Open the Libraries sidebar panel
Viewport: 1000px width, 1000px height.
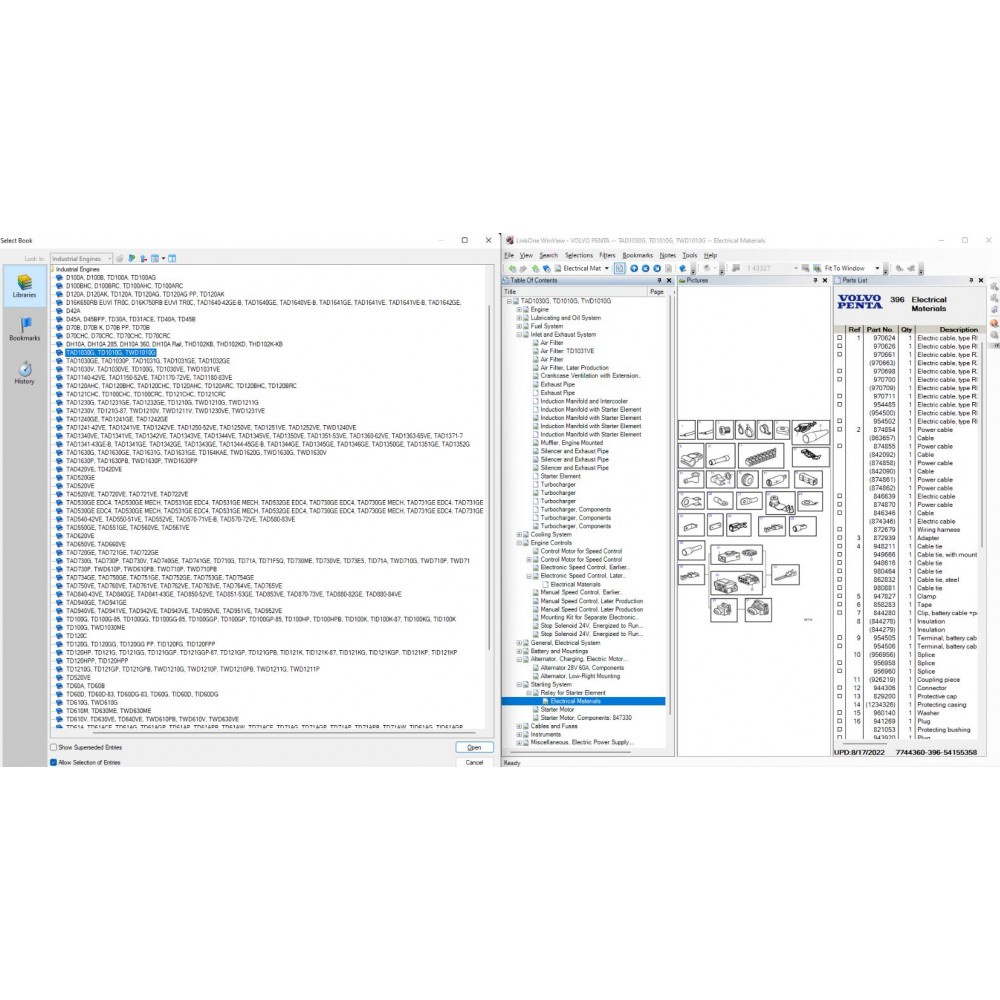pos(24,284)
